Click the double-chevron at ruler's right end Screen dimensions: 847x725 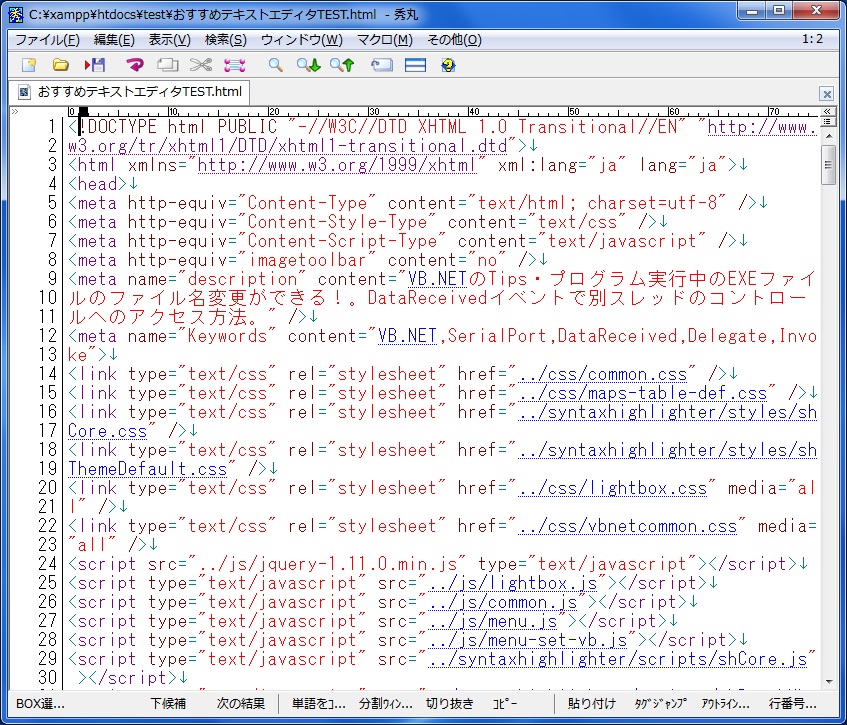(827, 111)
